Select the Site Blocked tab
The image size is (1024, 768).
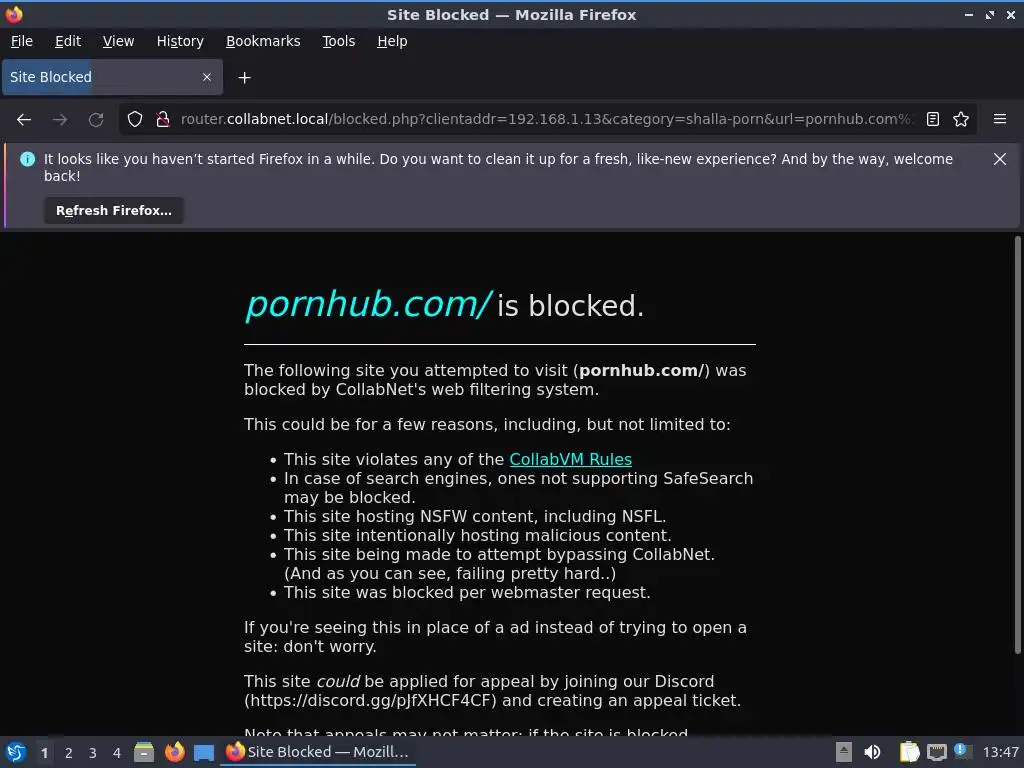[x=112, y=77]
